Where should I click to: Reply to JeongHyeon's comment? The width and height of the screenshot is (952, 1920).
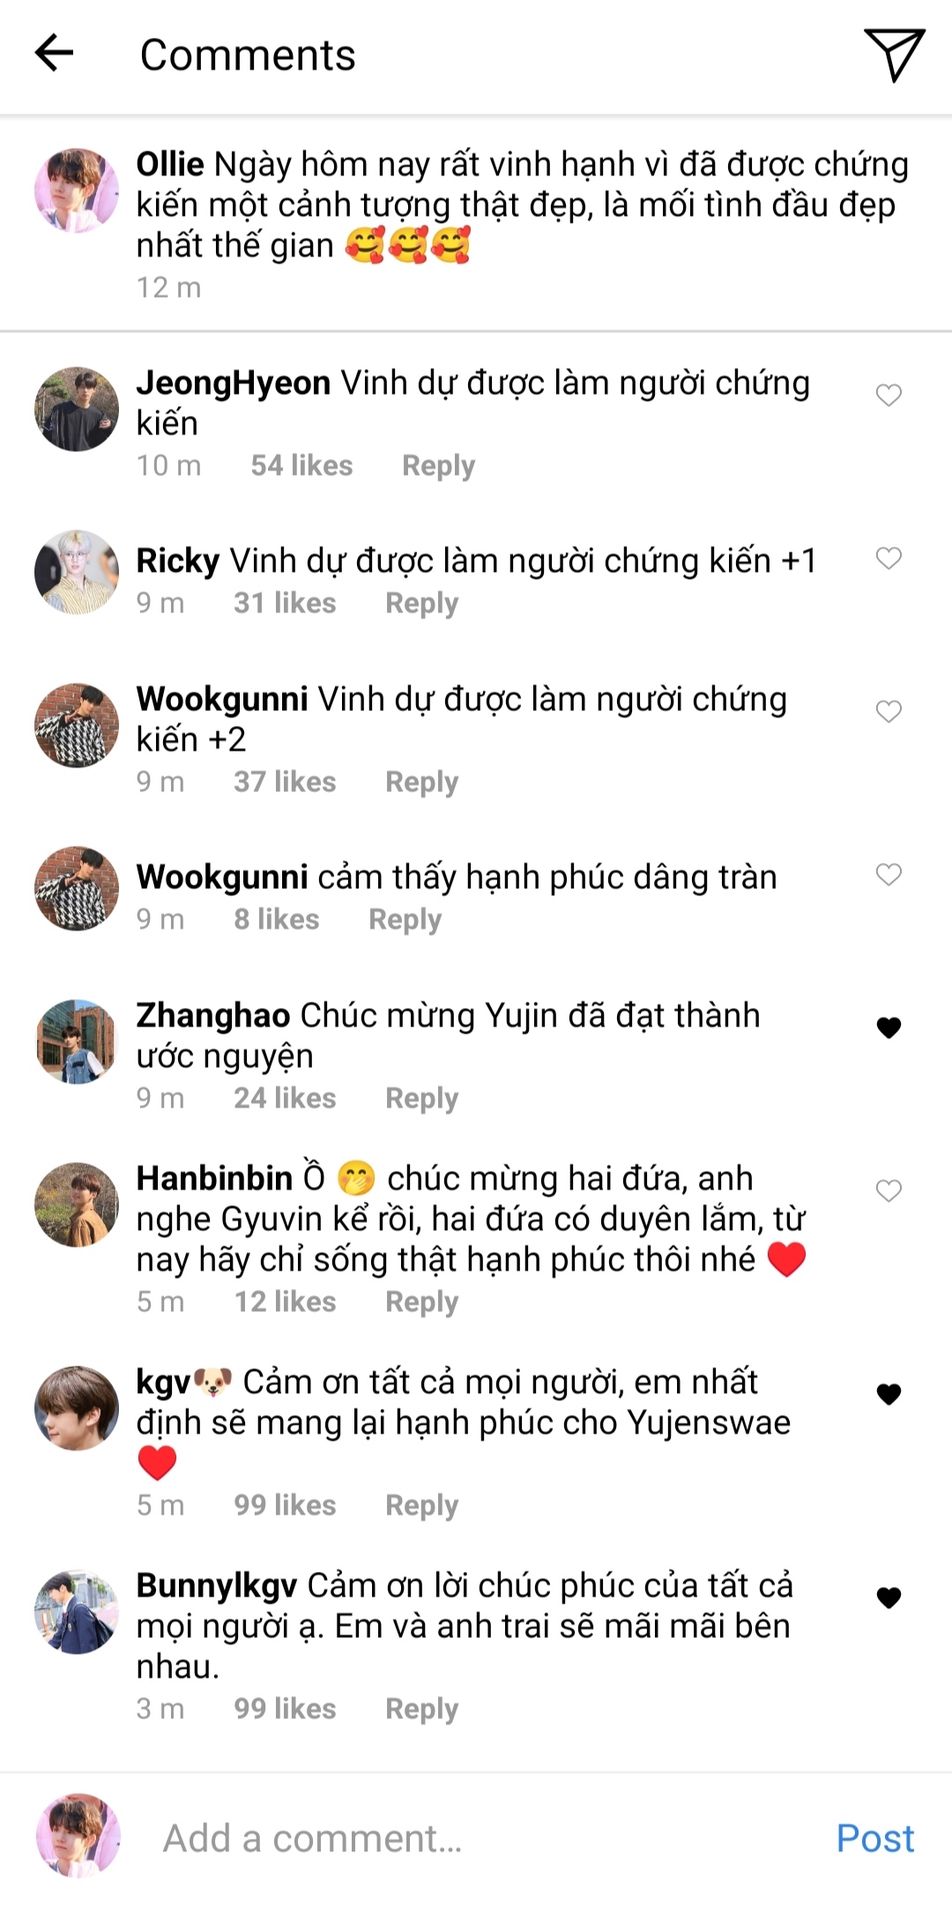point(438,466)
